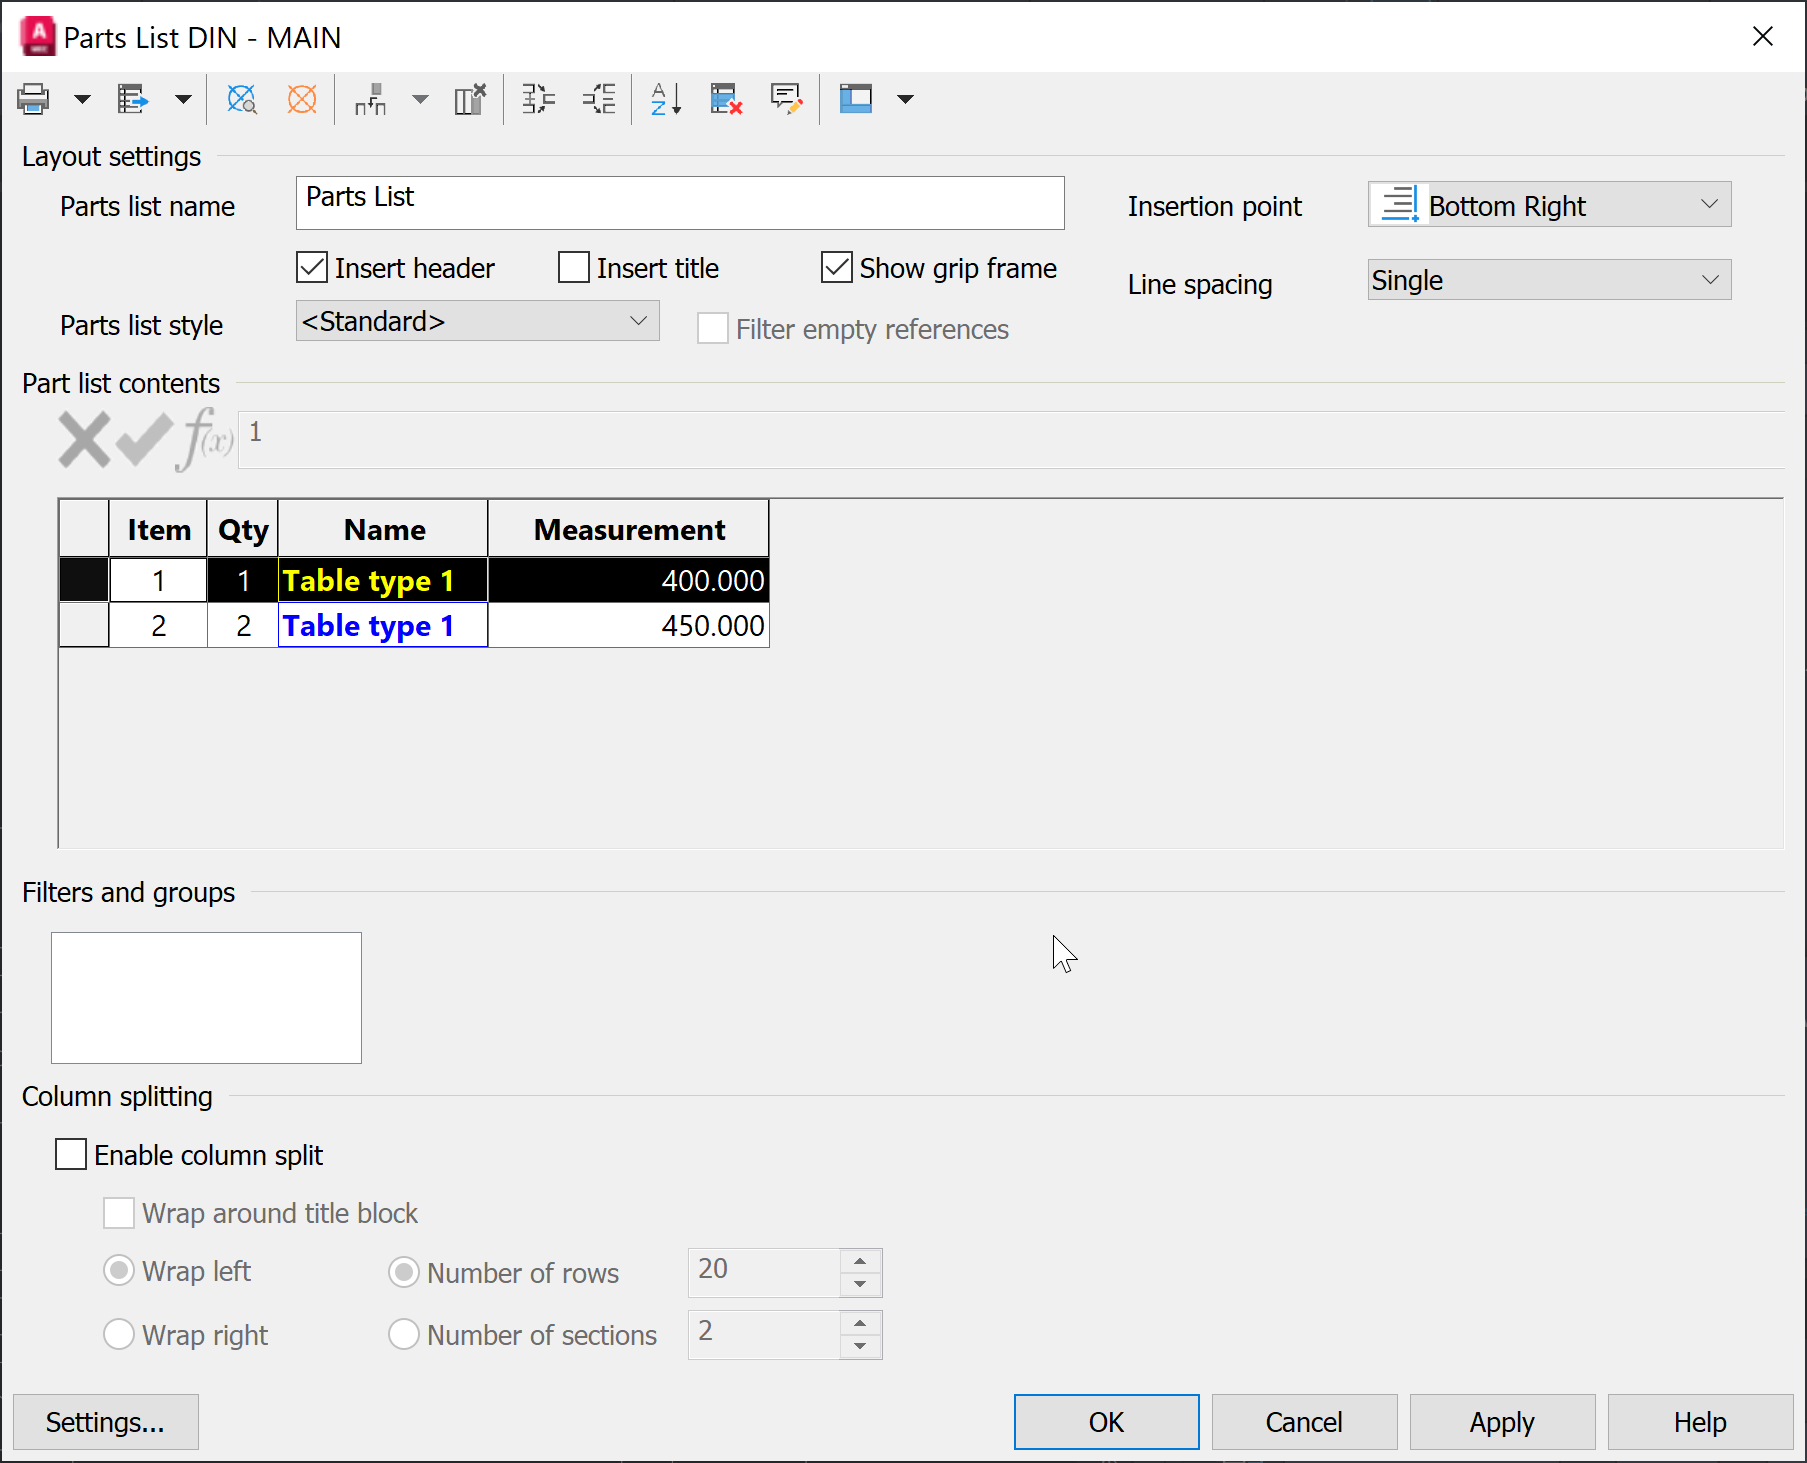Edit the item note annotation

point(786,99)
